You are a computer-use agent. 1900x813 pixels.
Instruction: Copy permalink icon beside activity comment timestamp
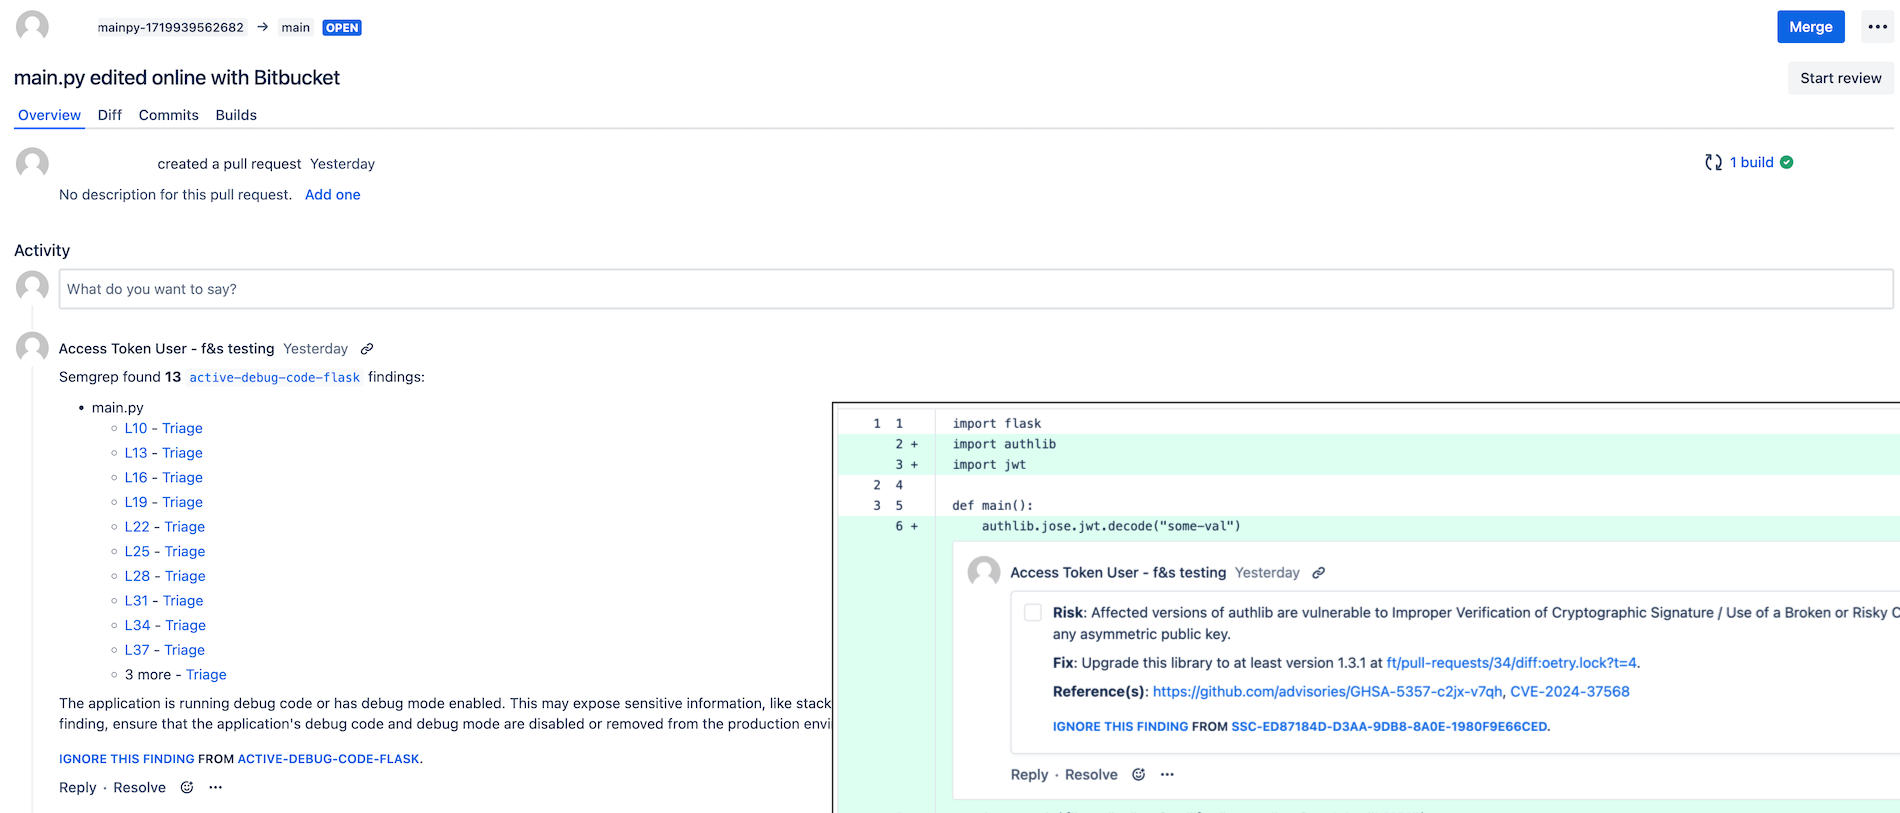(x=367, y=349)
